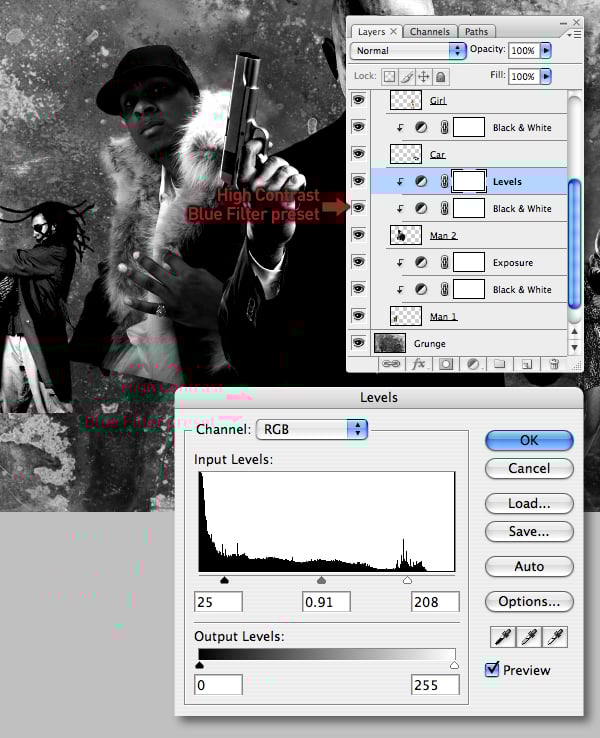Viewport: 600px width, 738px height.
Task: Click adjustment icon of Black & White below Girl
Action: click(421, 127)
